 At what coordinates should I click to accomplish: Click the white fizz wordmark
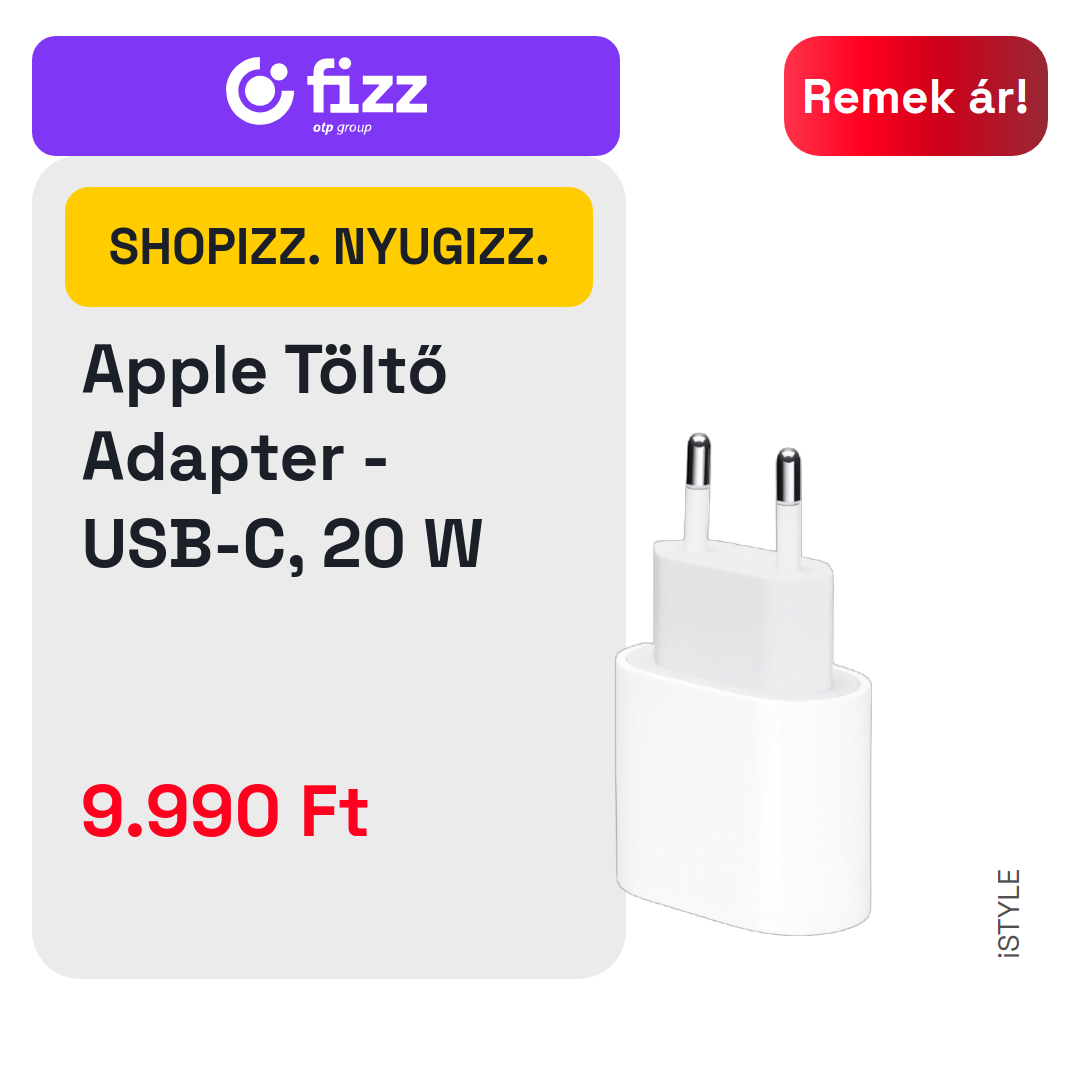pos(367,85)
